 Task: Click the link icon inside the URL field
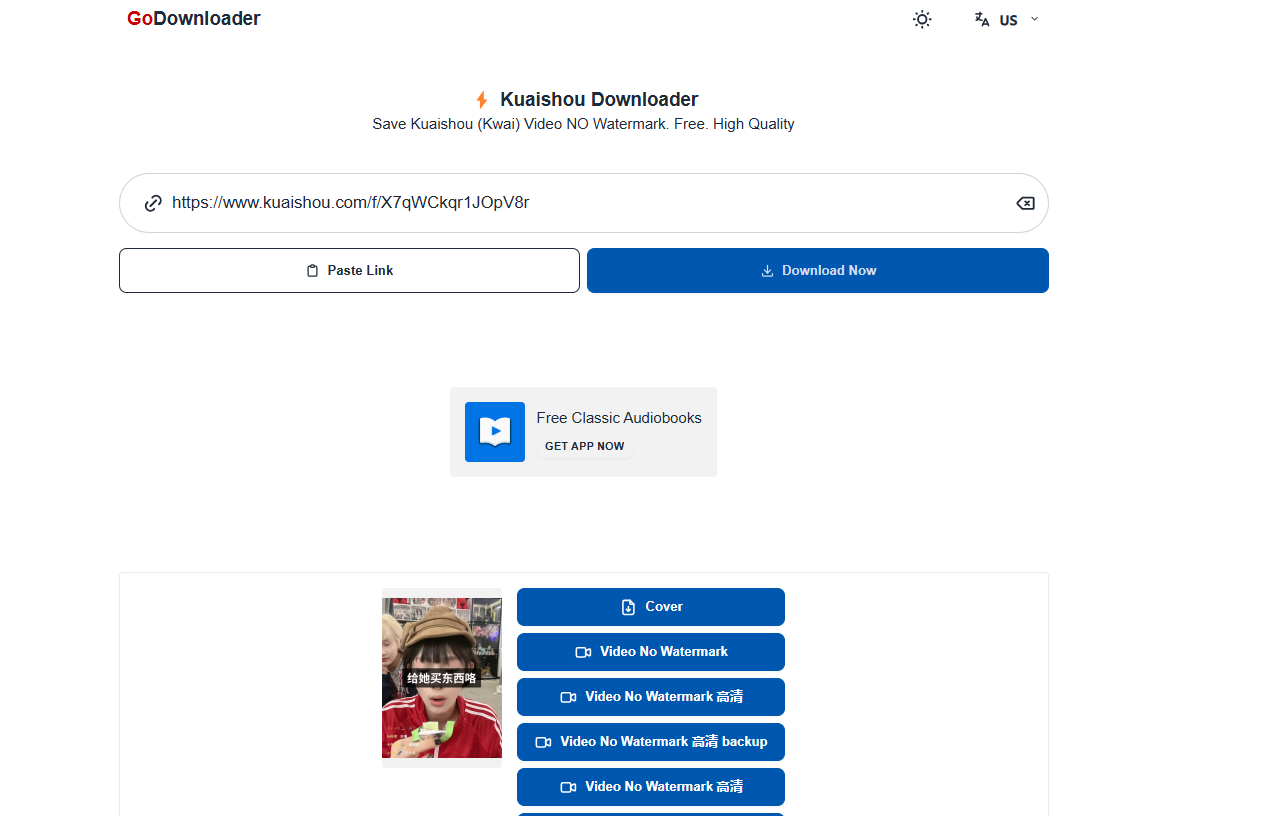[152, 203]
